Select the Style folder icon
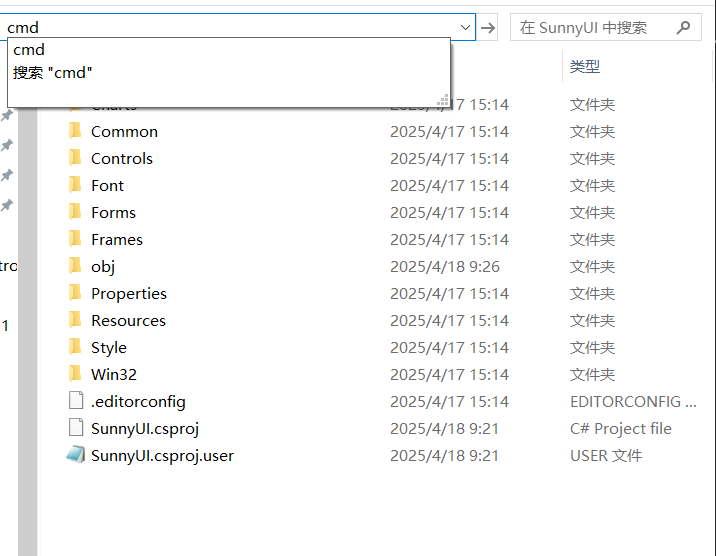The image size is (716, 556). tap(75, 346)
